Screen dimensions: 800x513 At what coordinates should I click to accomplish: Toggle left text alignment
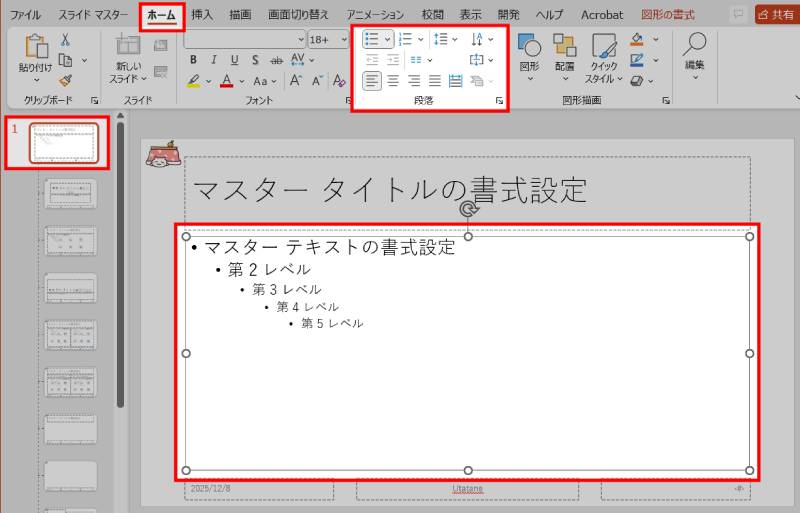[x=372, y=81]
